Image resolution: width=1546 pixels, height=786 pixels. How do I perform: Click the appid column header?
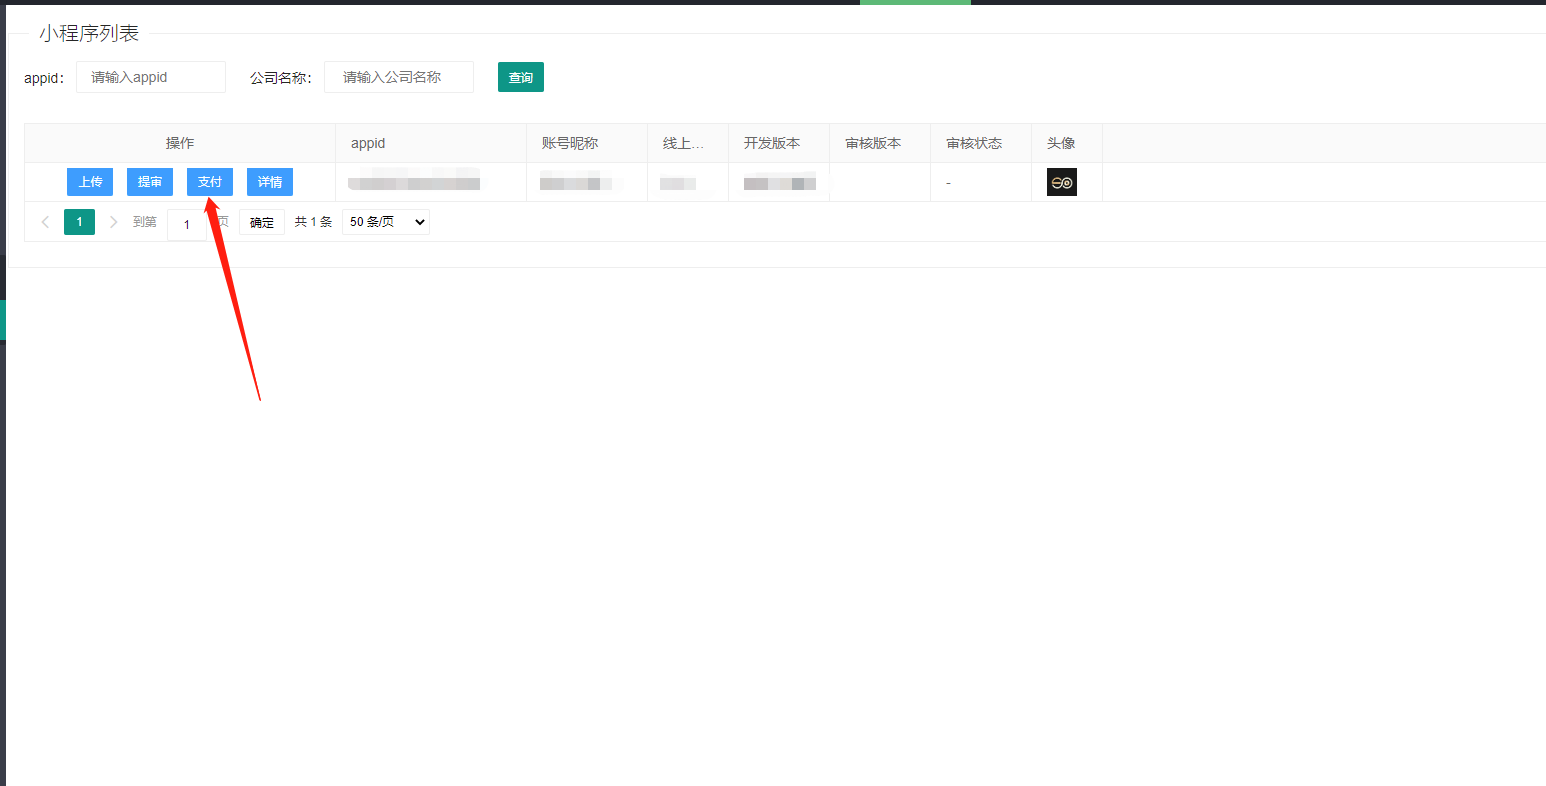click(x=368, y=143)
